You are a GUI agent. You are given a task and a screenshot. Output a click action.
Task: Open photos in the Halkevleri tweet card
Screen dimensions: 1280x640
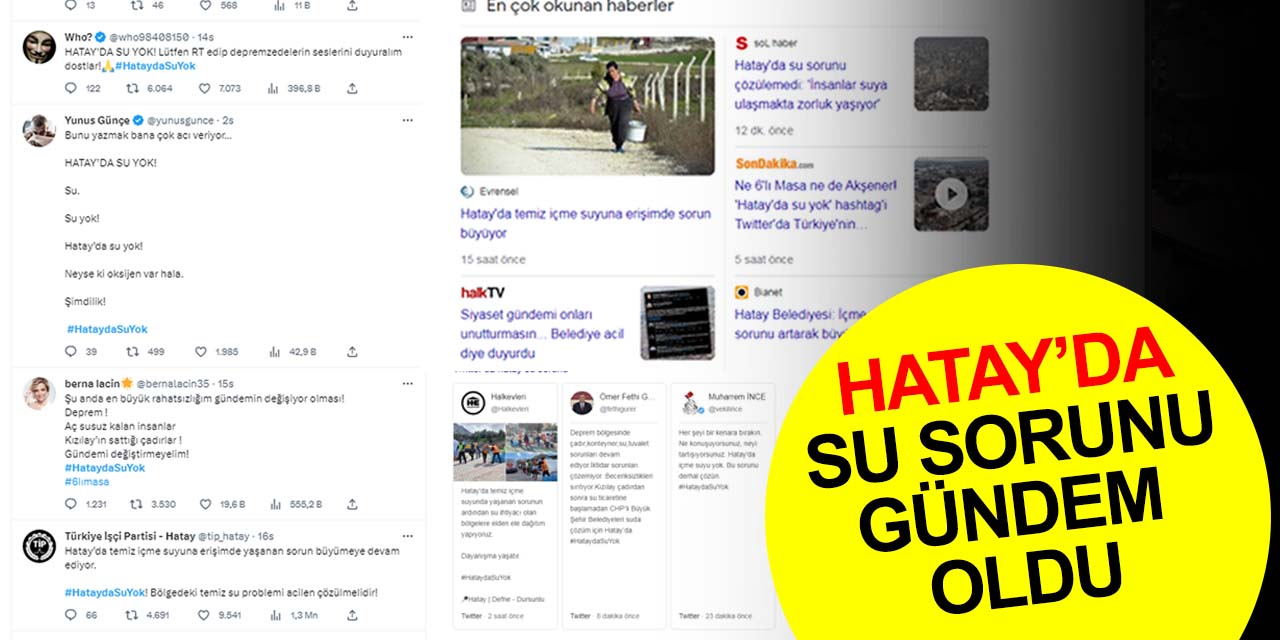point(505,451)
